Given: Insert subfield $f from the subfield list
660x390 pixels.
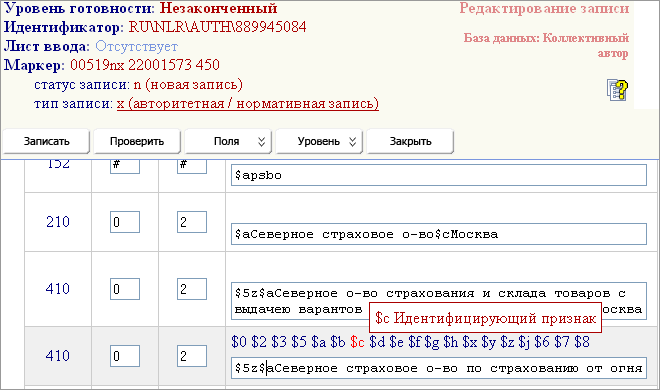Looking at the screenshot, I should [x=415, y=342].
